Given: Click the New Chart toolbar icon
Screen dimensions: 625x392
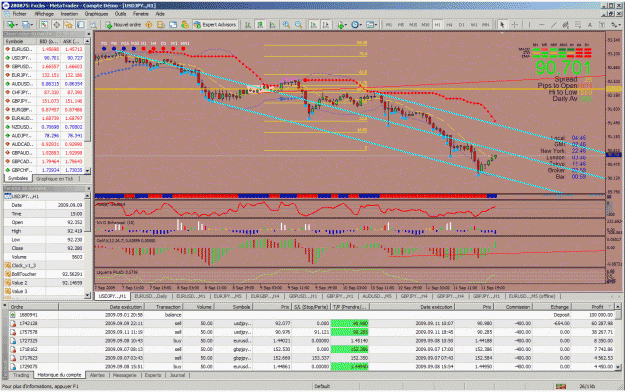Looking at the screenshot, I should tap(10, 25).
